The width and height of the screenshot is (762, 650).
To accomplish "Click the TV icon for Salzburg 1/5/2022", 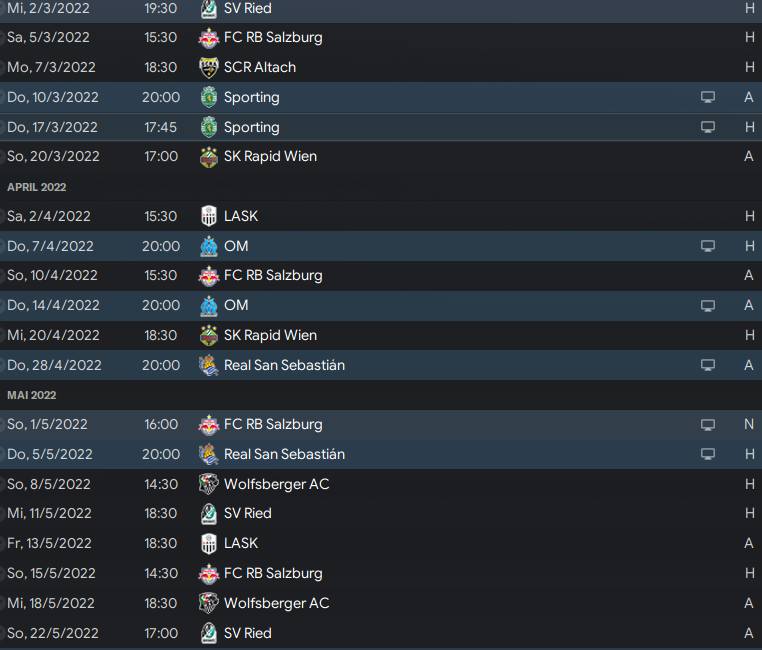I will click(x=708, y=425).
